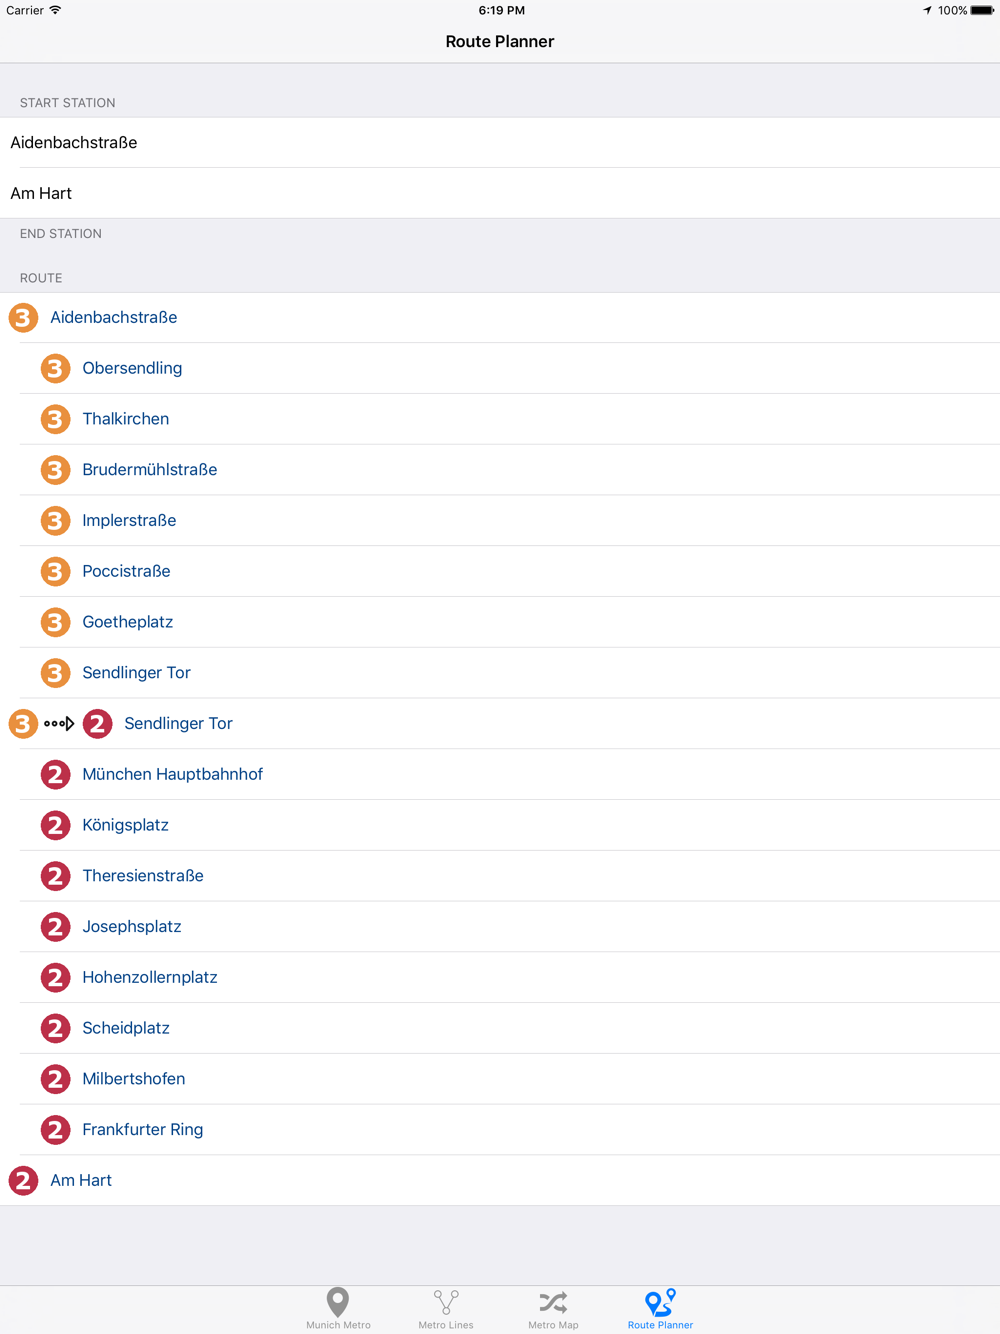1000x1334 pixels.
Task: Tap the battery indicator in status bar
Action: point(982,10)
